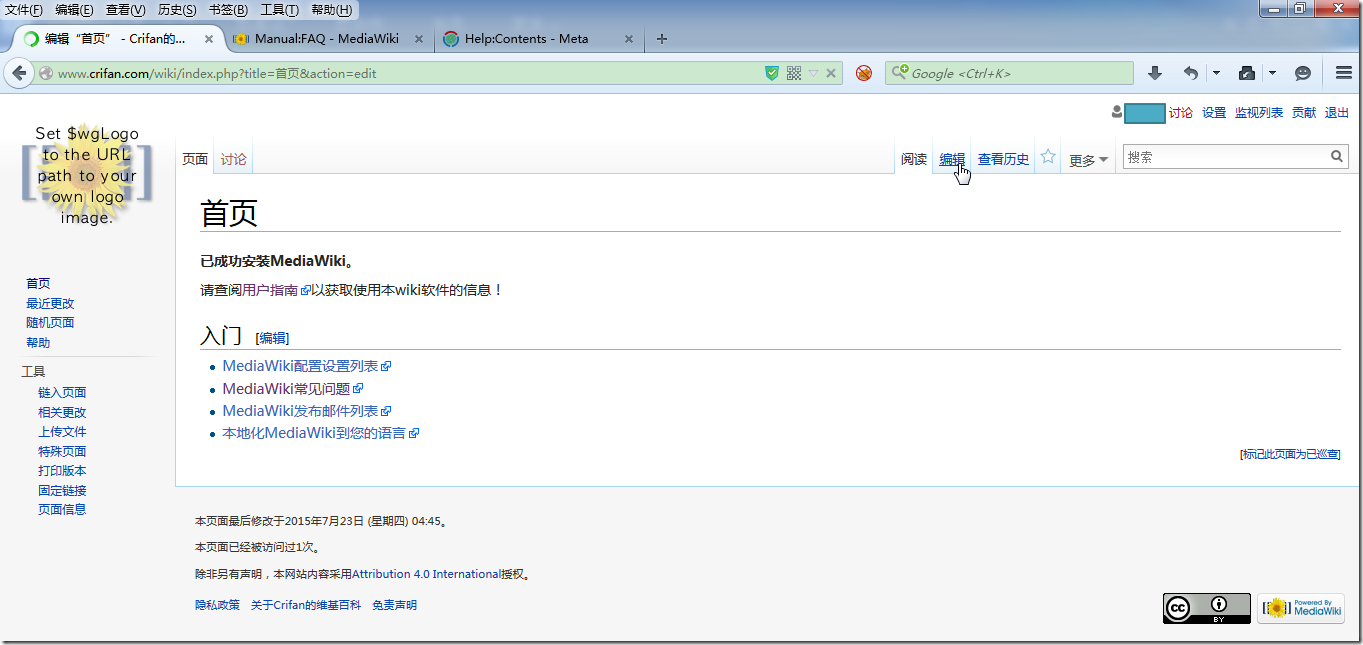
Task: Switch to Help:Contents - Meta tab
Action: point(540,39)
